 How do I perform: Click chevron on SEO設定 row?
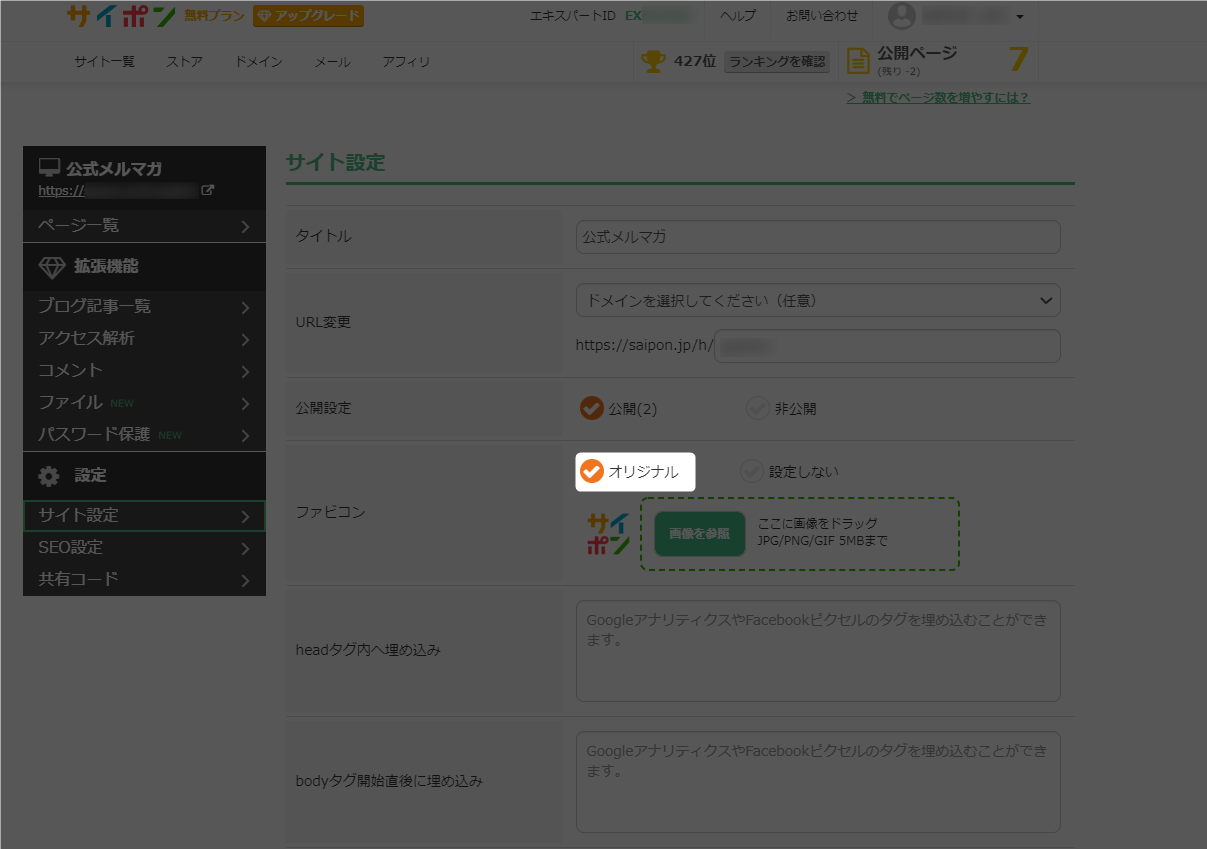click(246, 549)
